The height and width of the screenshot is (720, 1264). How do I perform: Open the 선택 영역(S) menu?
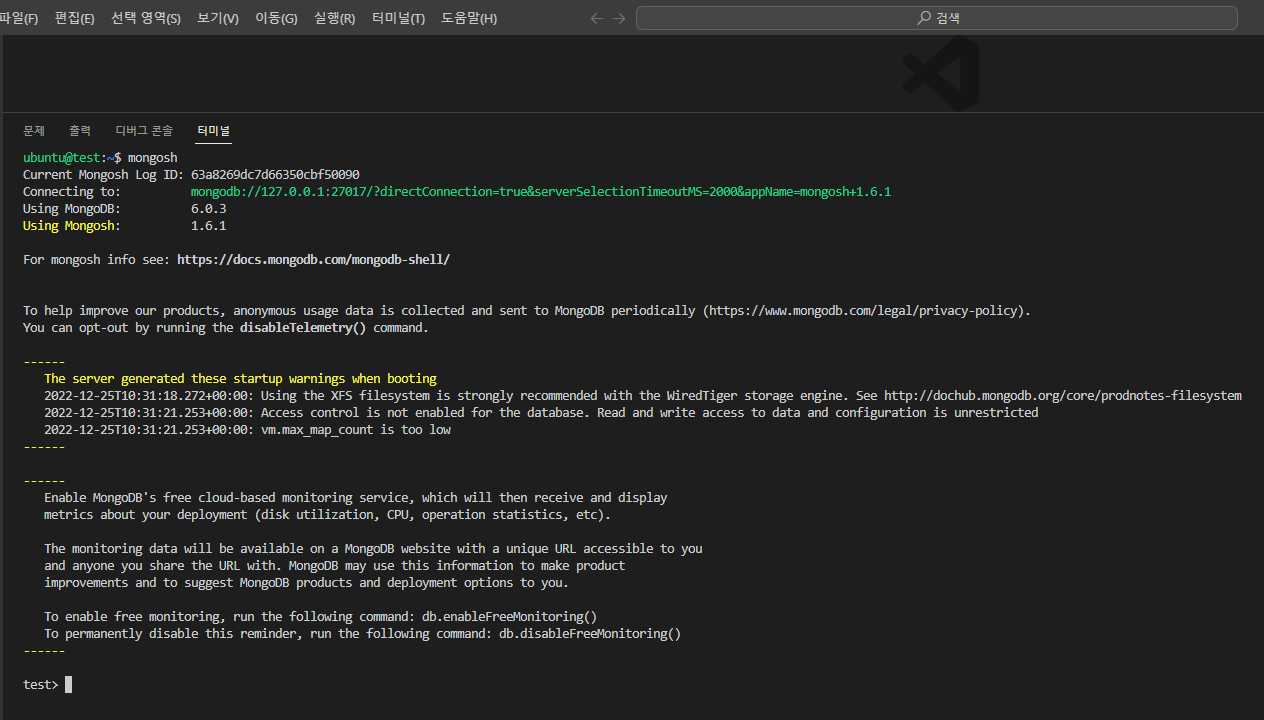(x=146, y=18)
